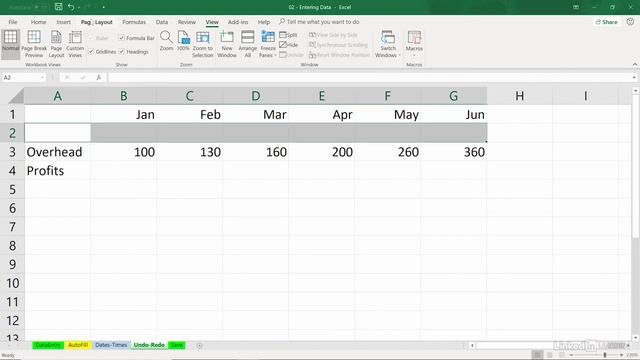This screenshot has width=640, height=360.
Task: Set zoom to 100%
Action: tap(183, 41)
